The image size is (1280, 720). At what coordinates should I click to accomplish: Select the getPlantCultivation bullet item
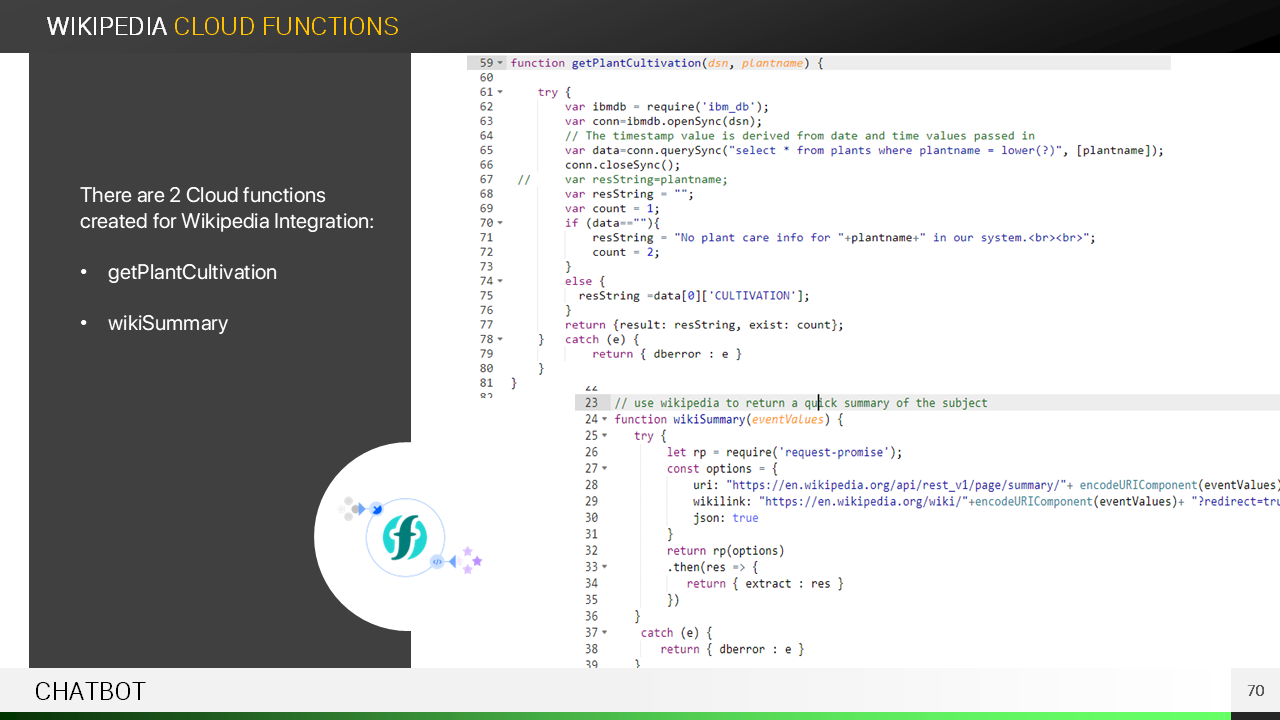click(x=192, y=272)
